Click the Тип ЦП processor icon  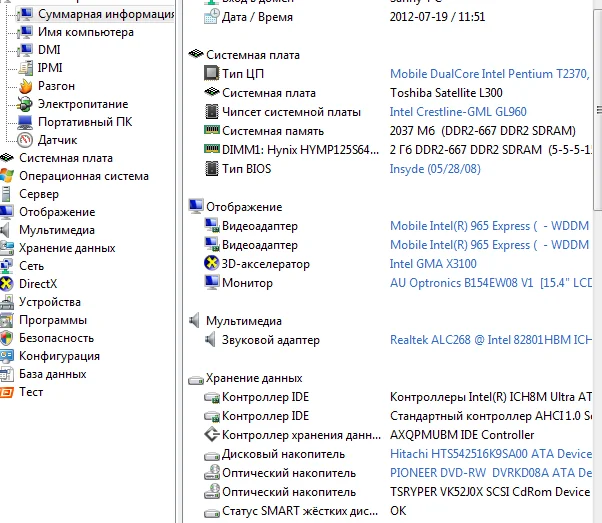click(x=211, y=73)
